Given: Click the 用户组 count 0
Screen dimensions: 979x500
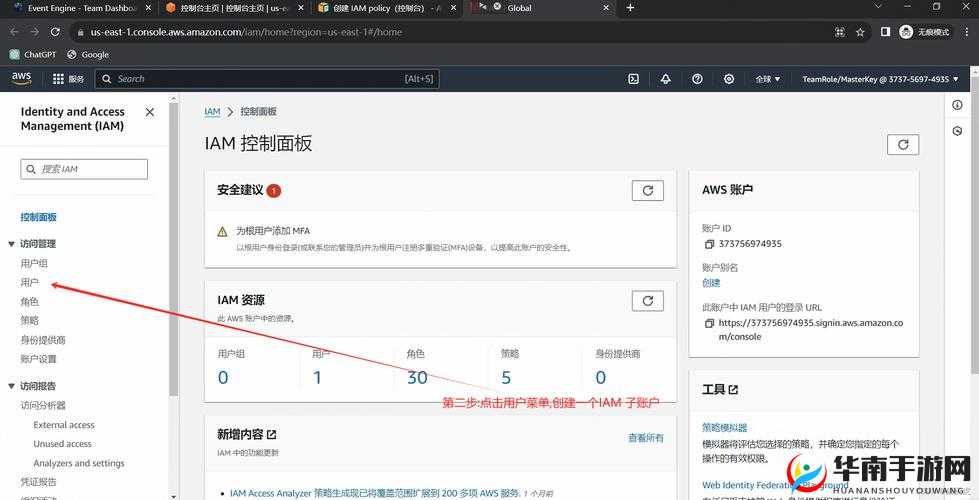Looking at the screenshot, I should [x=223, y=377].
